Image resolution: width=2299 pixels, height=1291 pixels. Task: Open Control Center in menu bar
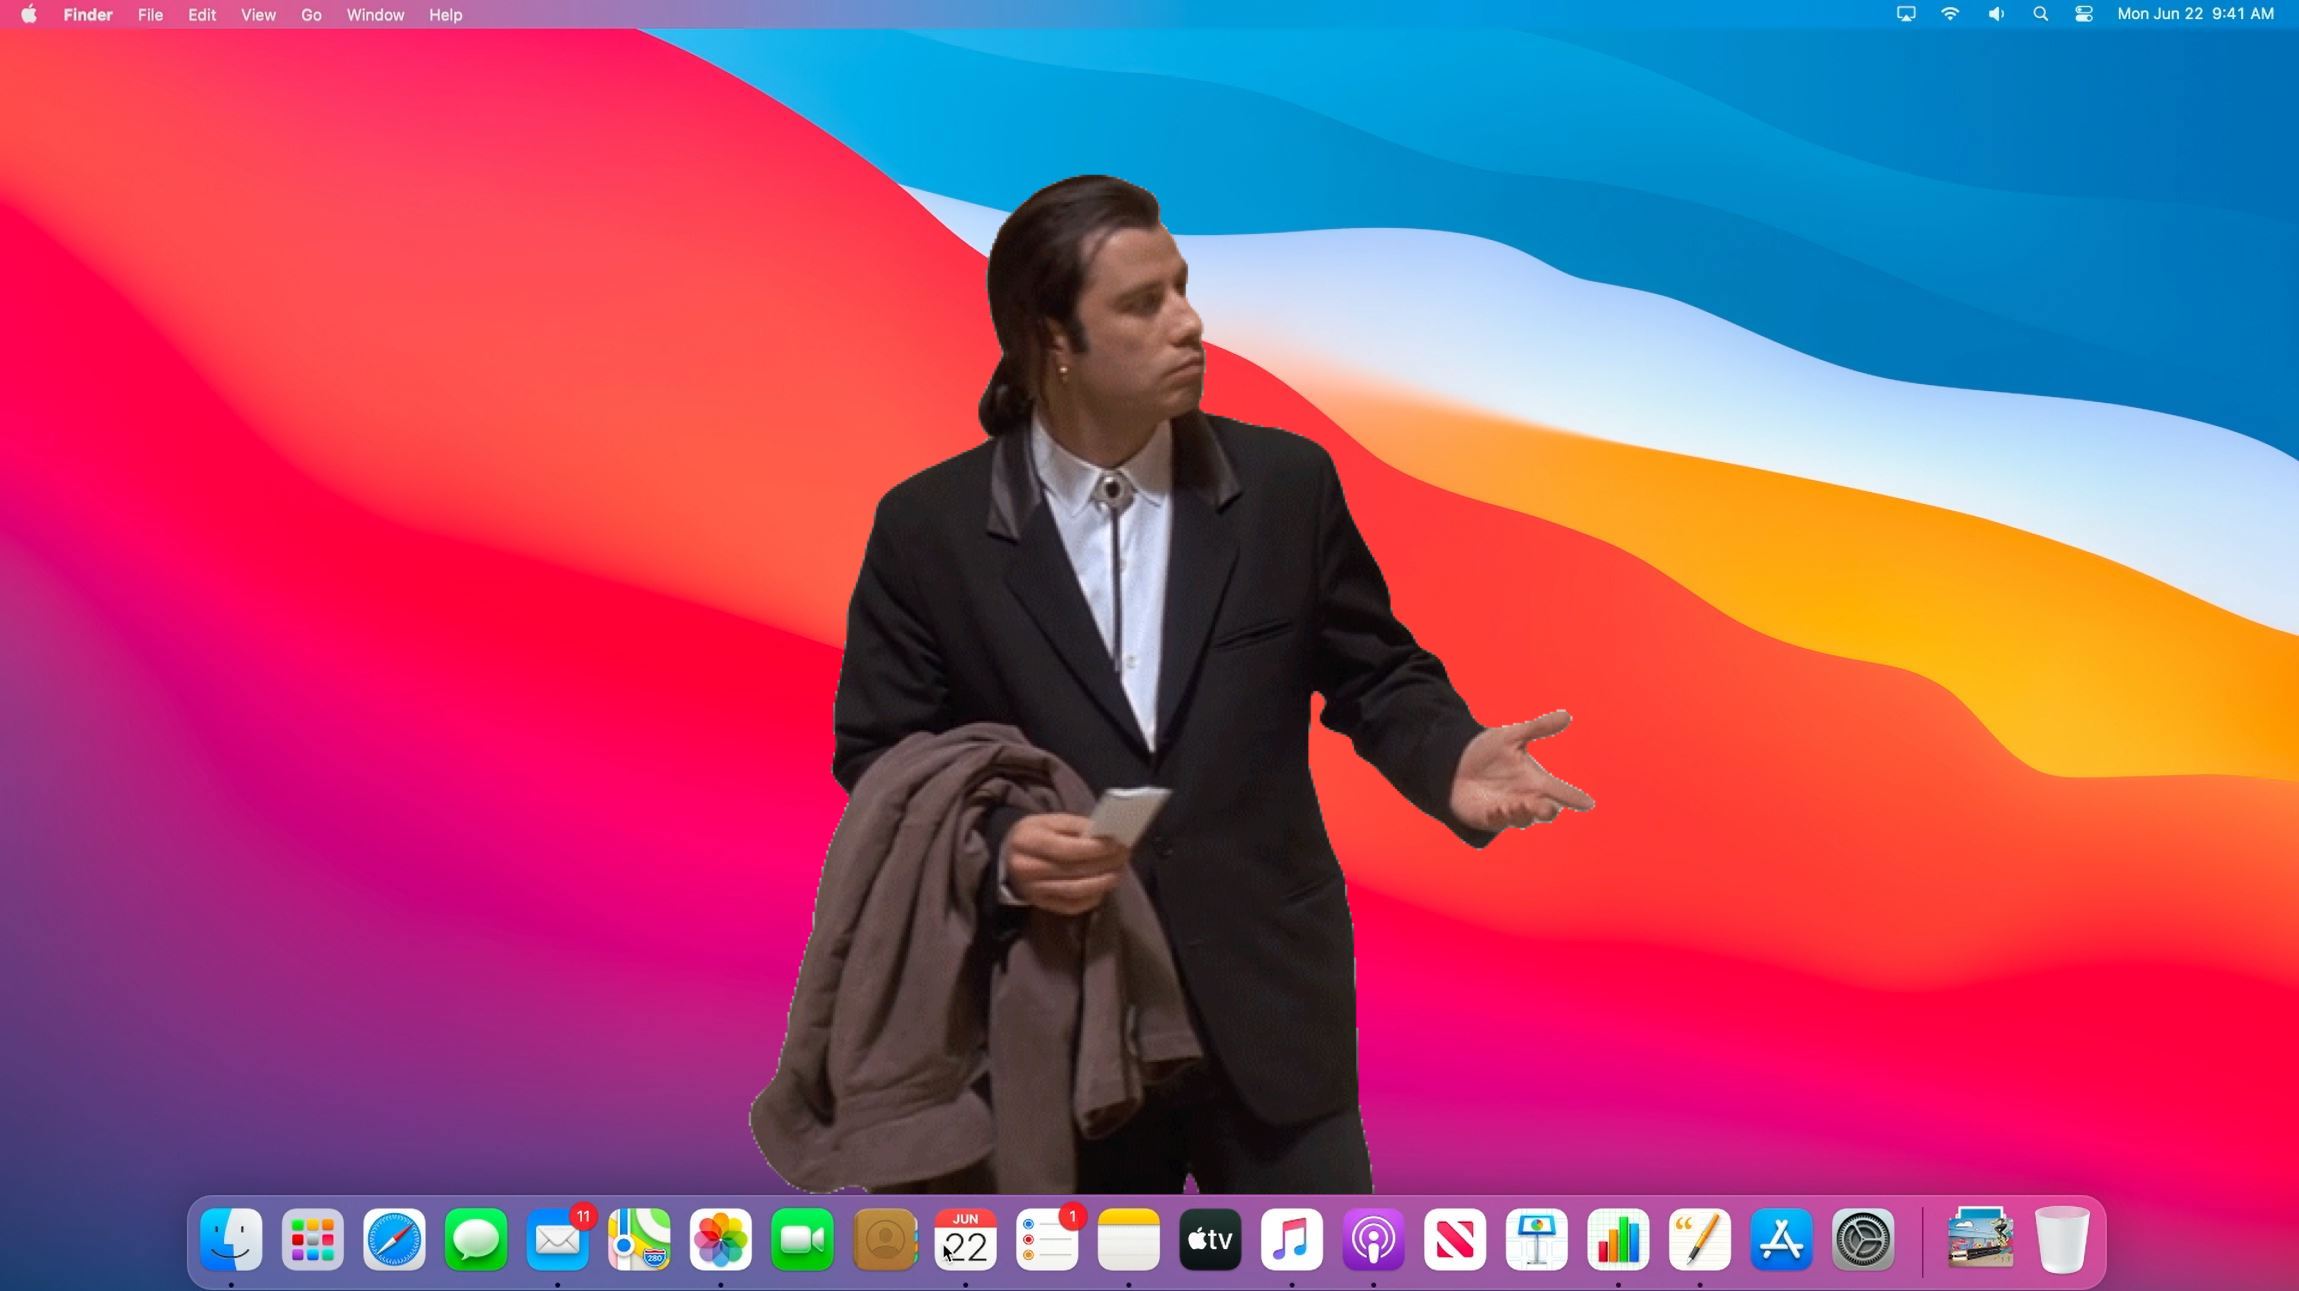click(x=2084, y=14)
